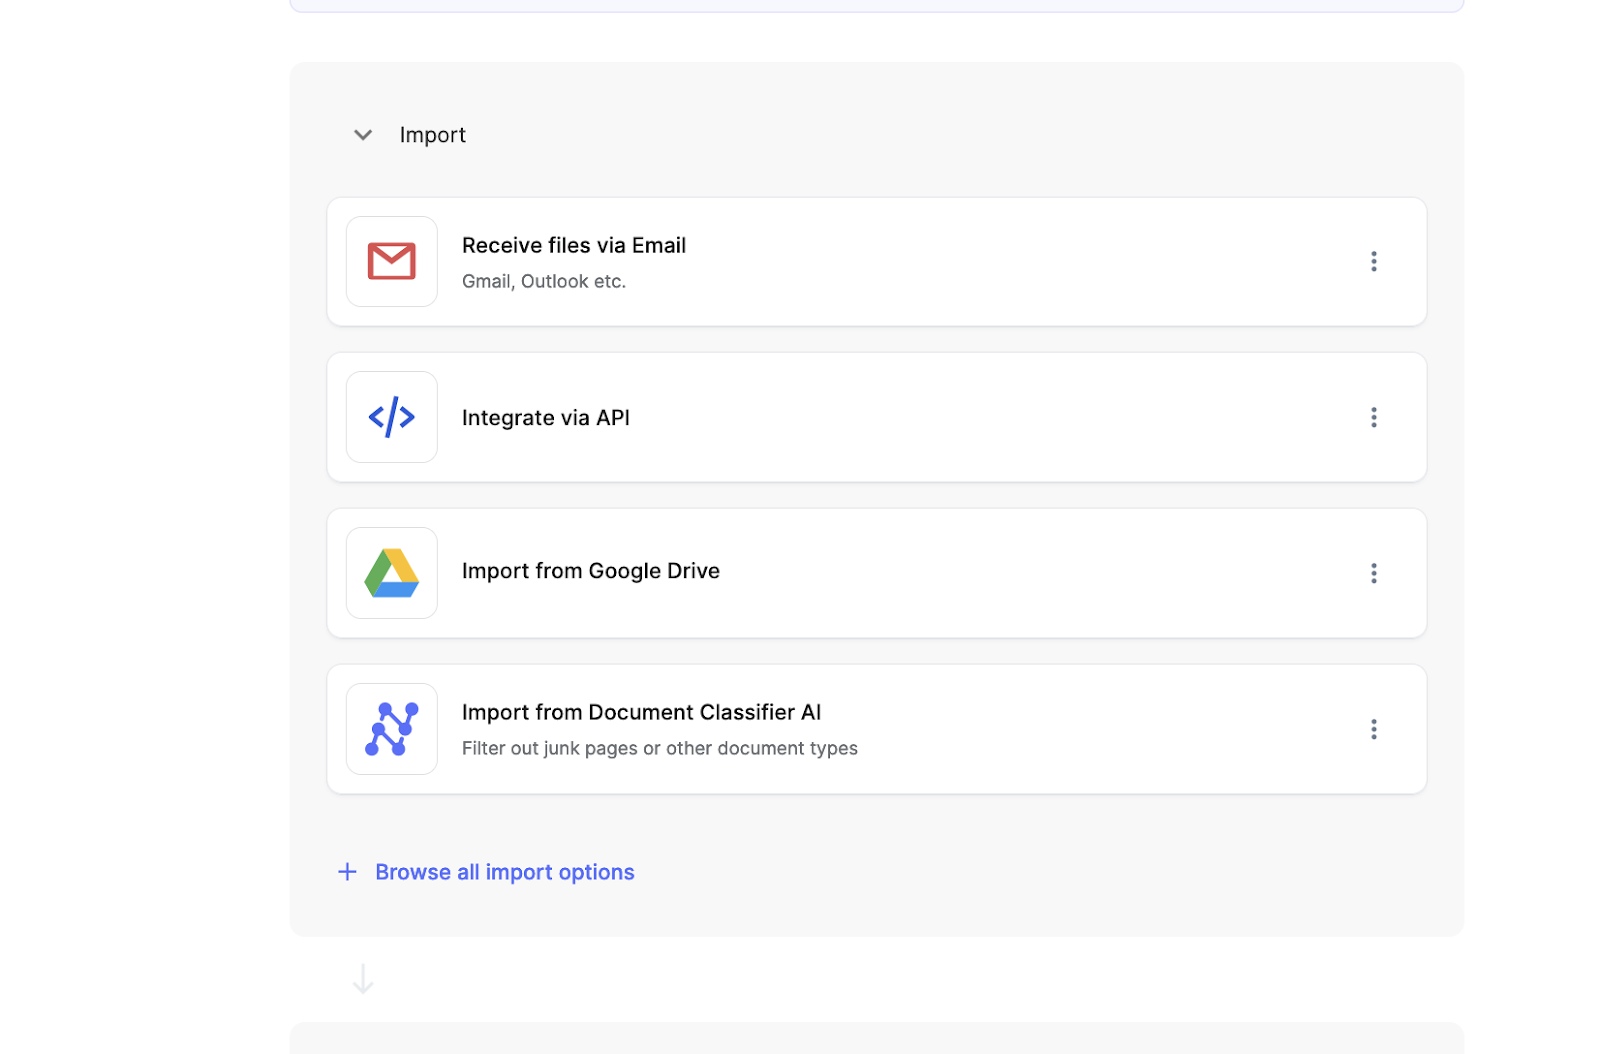Click the plus icon beside Browse options
The image size is (1600, 1054).
coord(347,872)
